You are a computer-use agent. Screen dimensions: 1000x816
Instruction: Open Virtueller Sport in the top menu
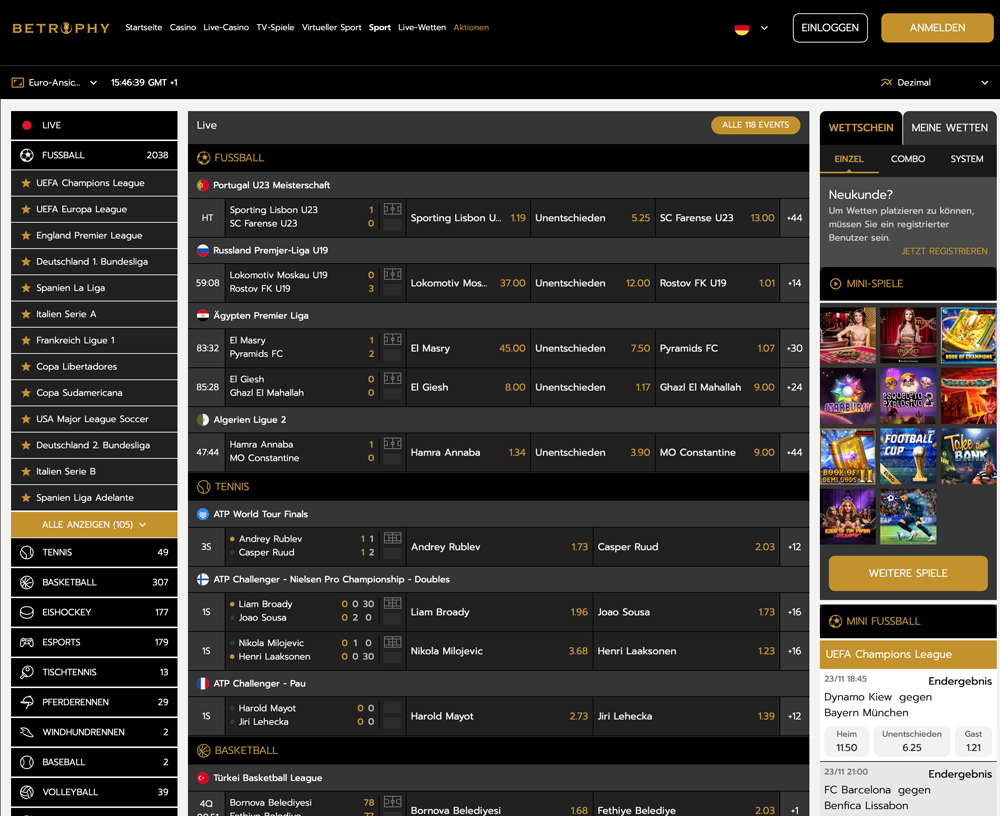click(x=331, y=27)
